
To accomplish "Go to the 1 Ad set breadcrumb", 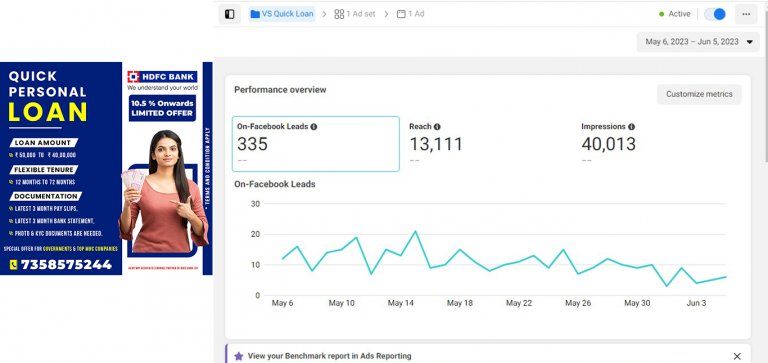I will (355, 14).
